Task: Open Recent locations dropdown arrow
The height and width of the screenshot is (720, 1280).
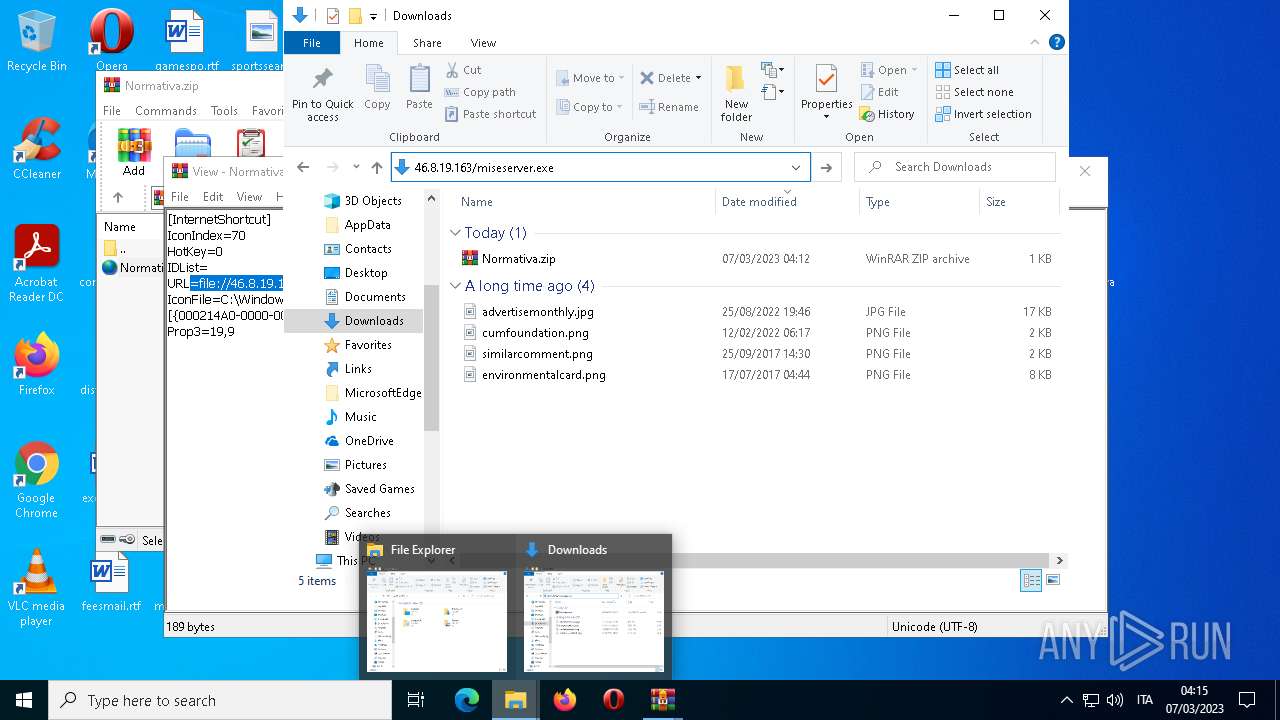Action: [x=355, y=167]
